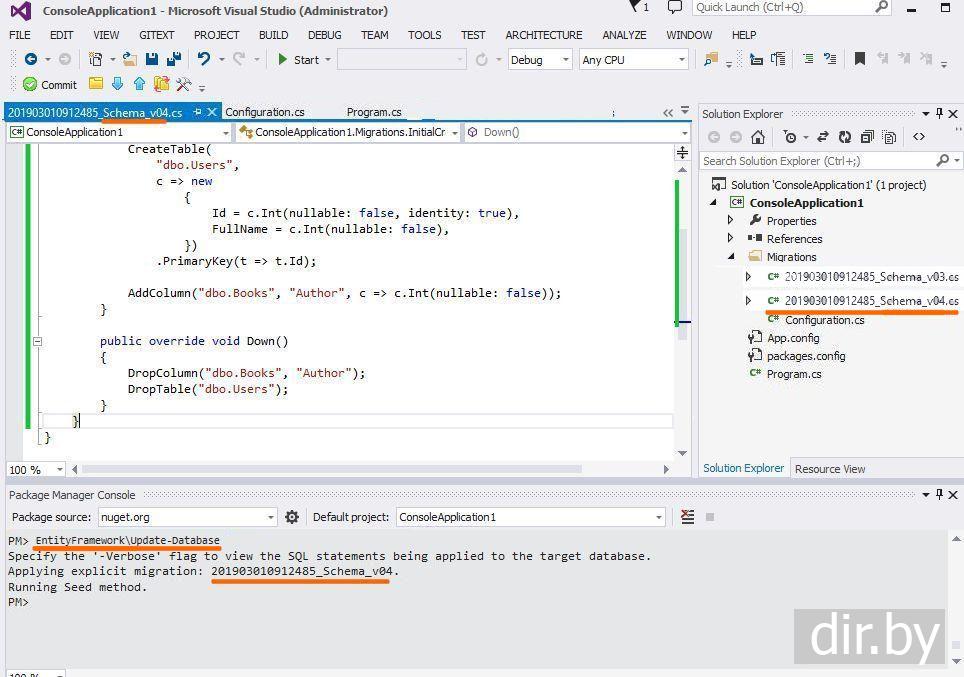This screenshot has height=677, width=964.
Task: Toggle Show All Files in Solution Explorer
Action: click(891, 137)
